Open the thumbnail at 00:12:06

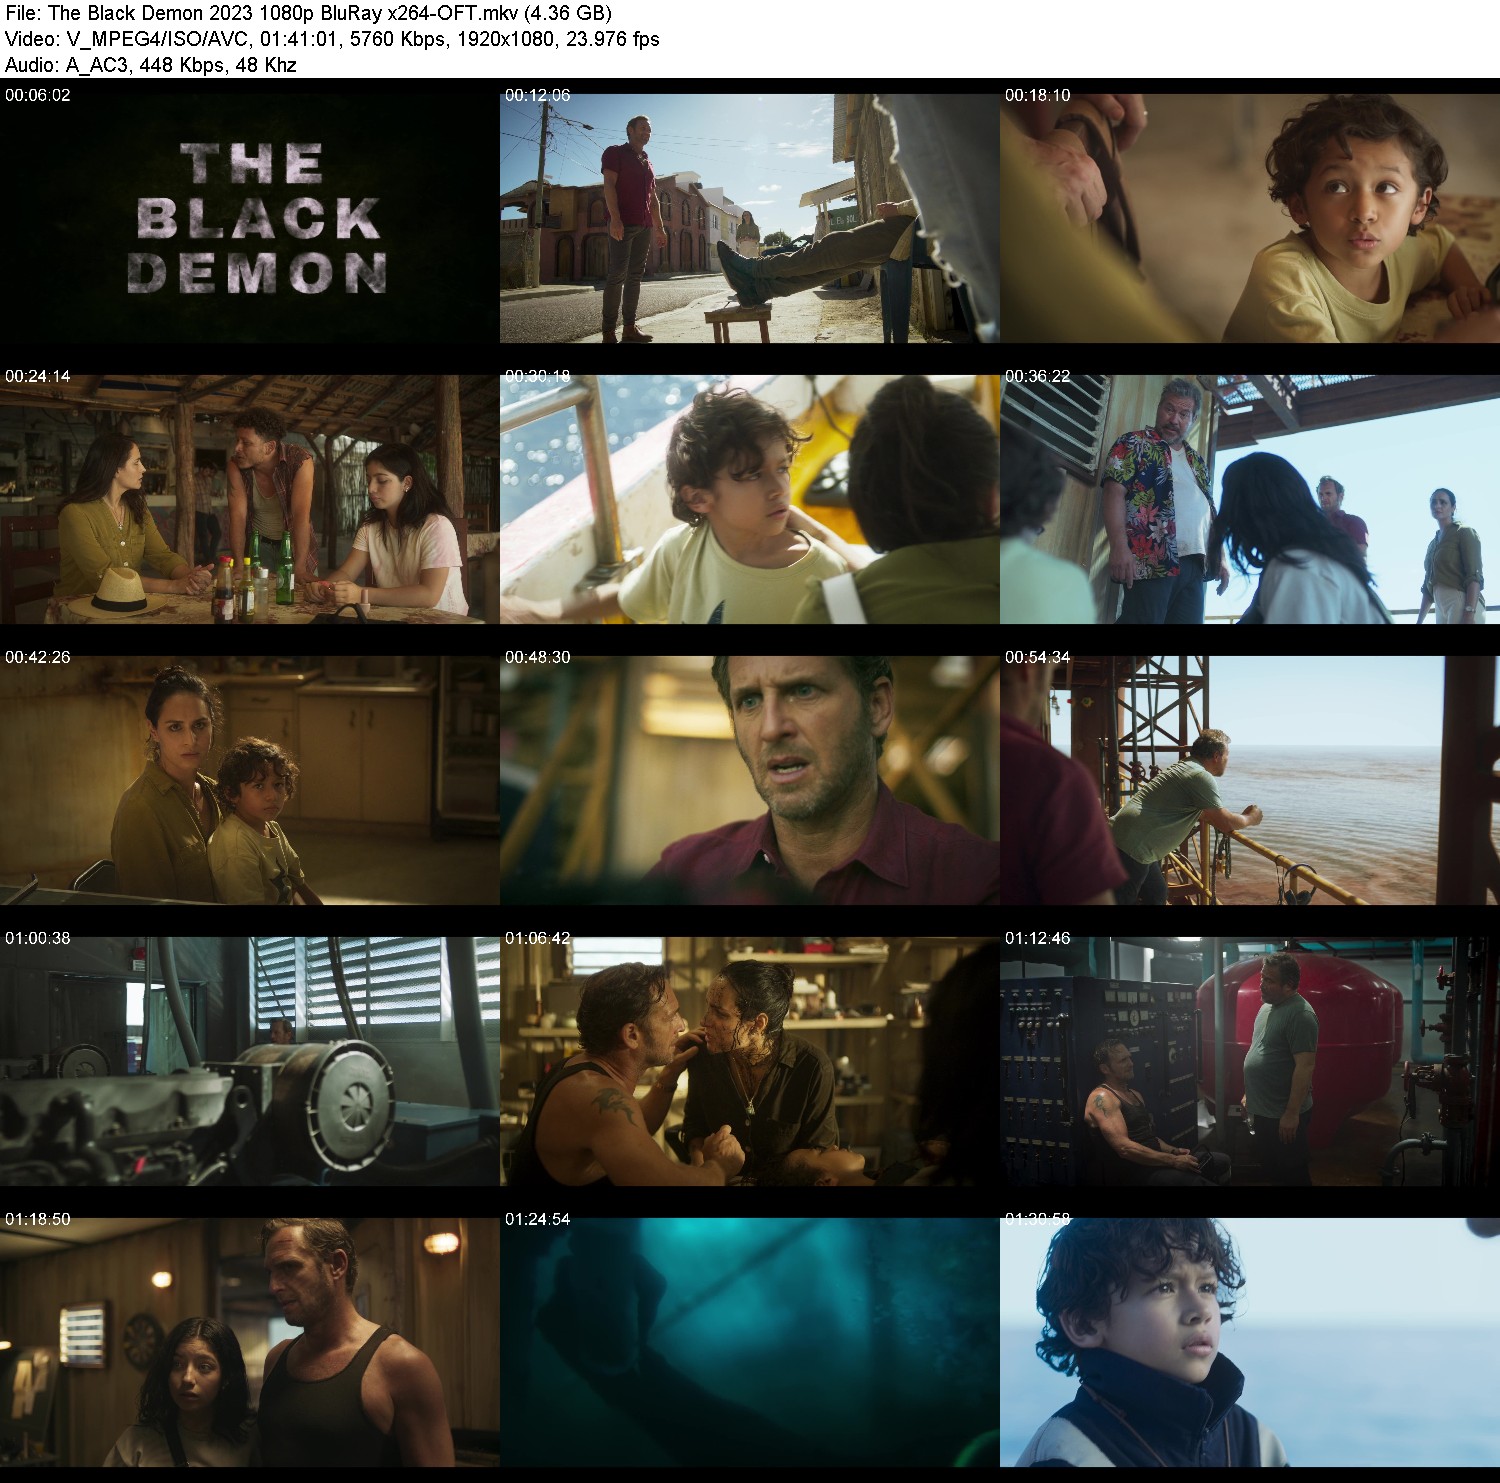coord(750,219)
